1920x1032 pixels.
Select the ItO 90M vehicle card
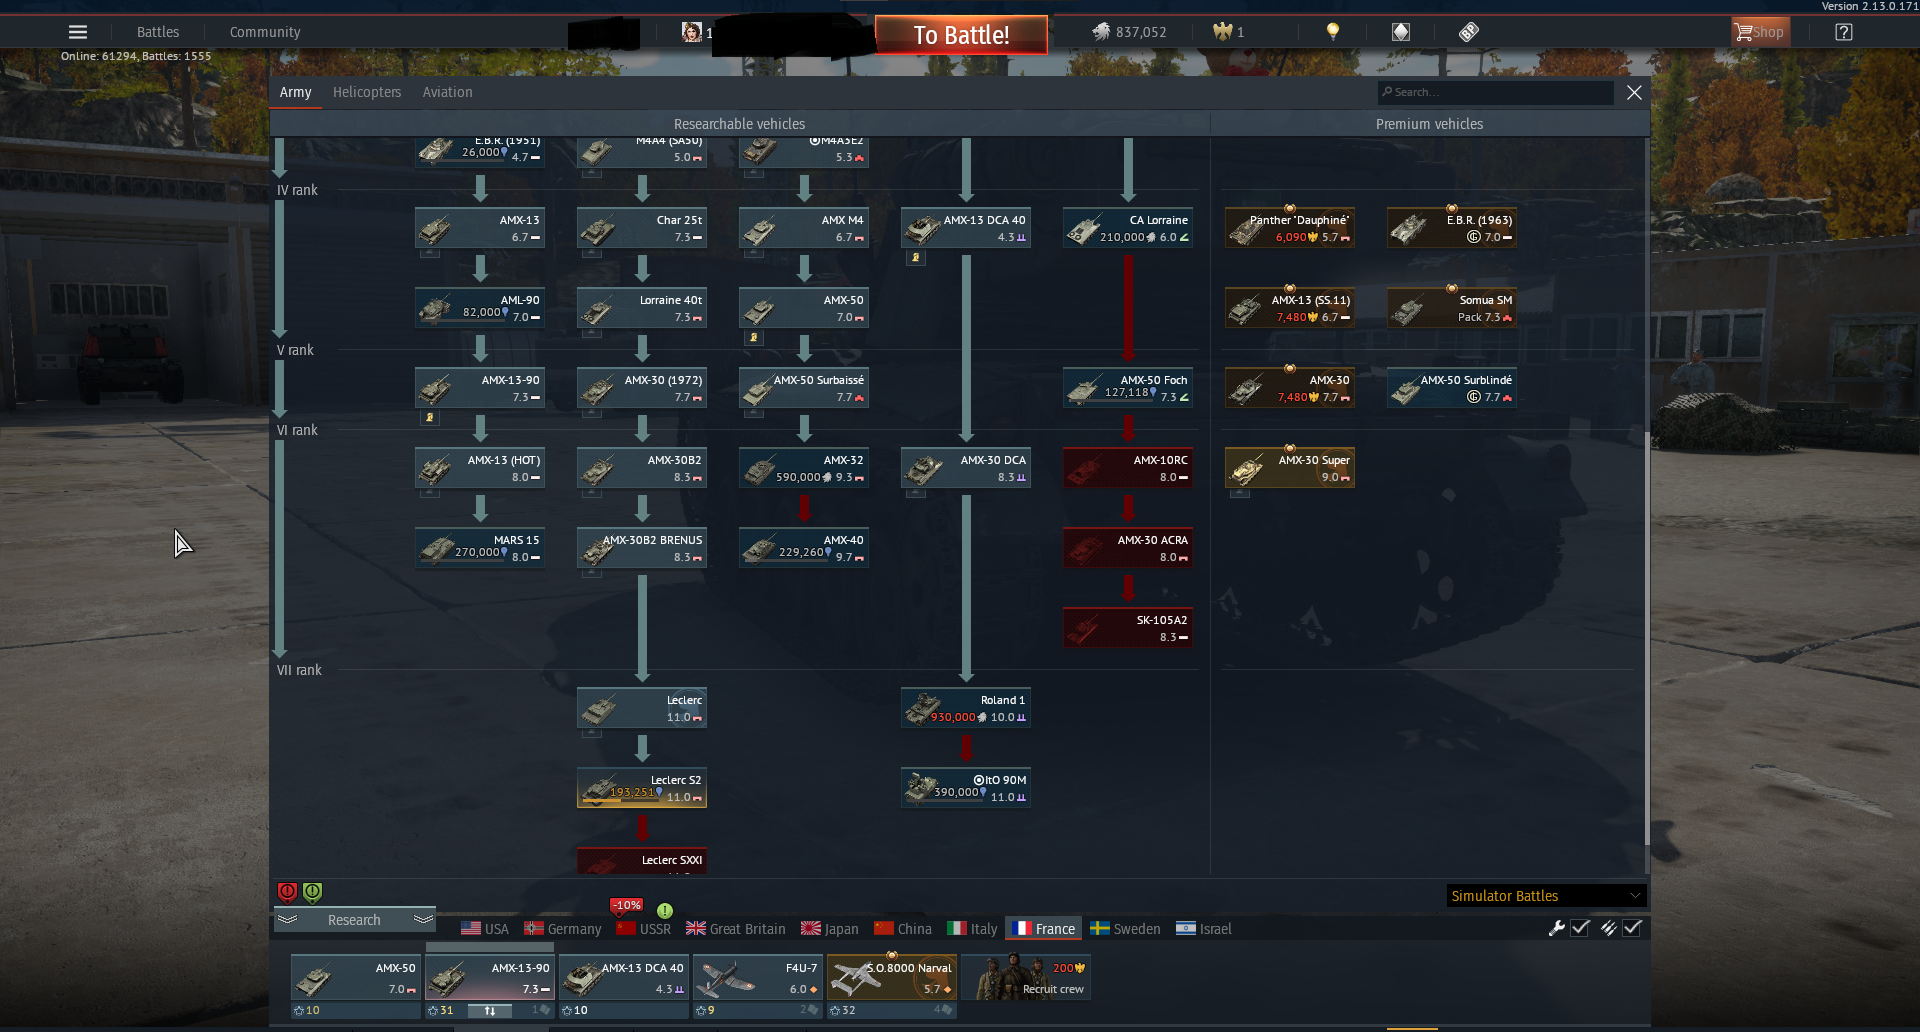pos(966,788)
